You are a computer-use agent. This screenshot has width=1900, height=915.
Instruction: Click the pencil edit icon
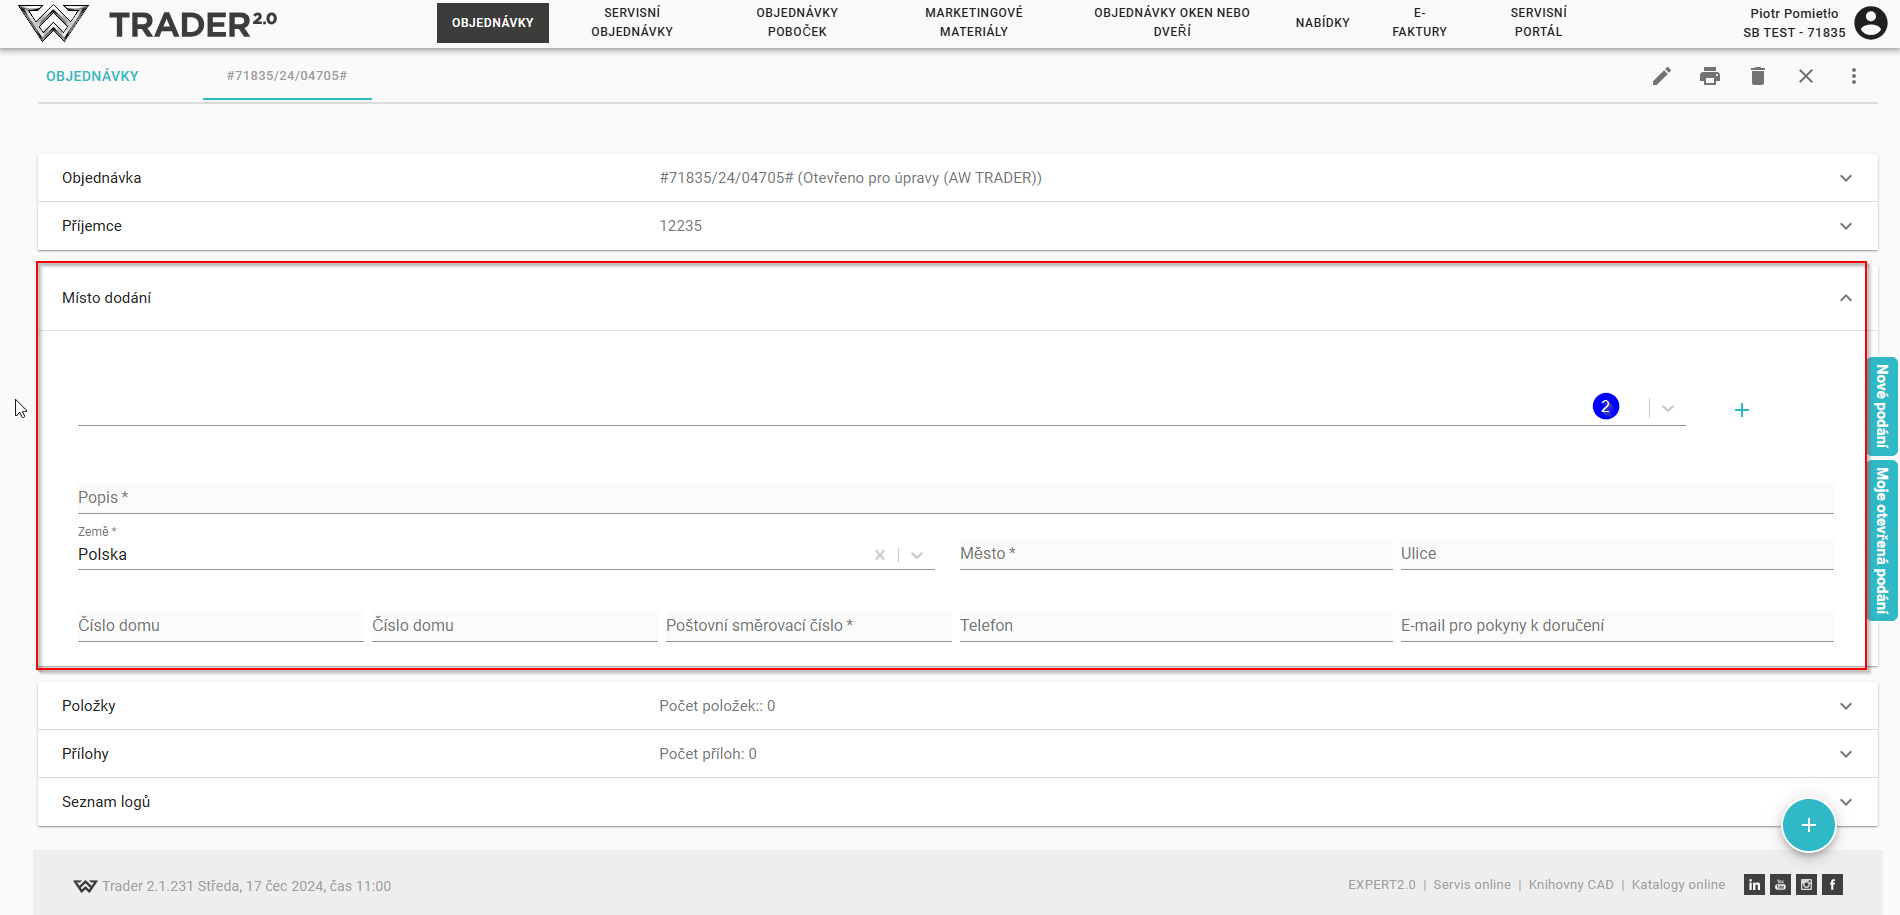click(1661, 76)
